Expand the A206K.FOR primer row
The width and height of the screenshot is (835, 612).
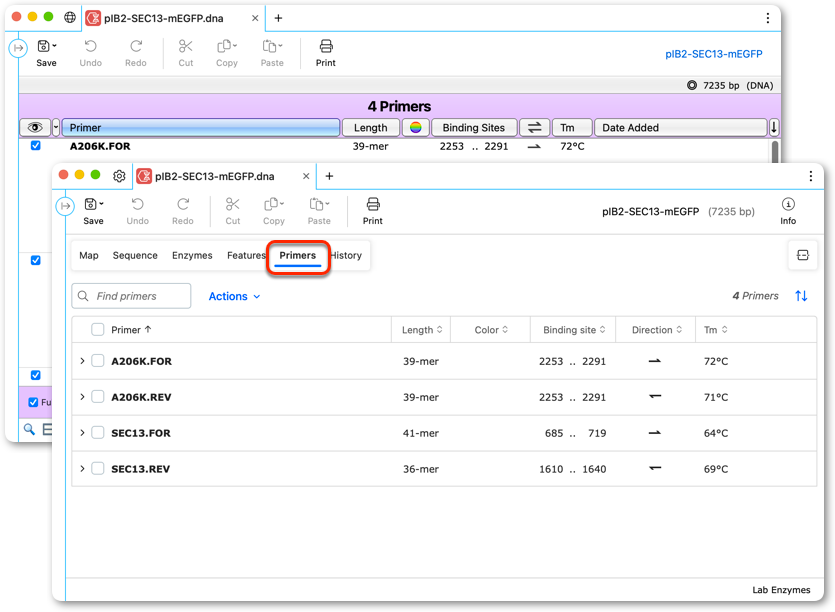pyautogui.click(x=82, y=361)
